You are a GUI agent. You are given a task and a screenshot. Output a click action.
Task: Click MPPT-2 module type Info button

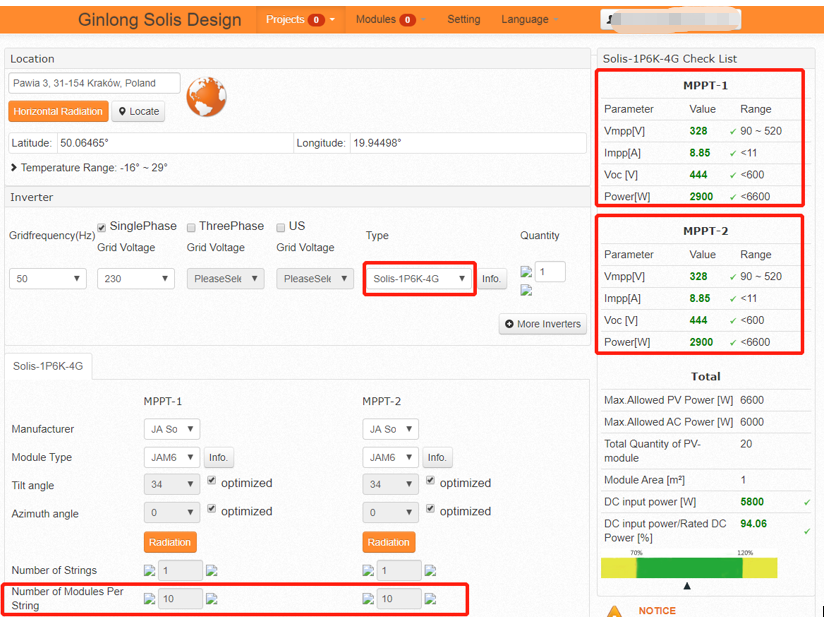(437, 457)
